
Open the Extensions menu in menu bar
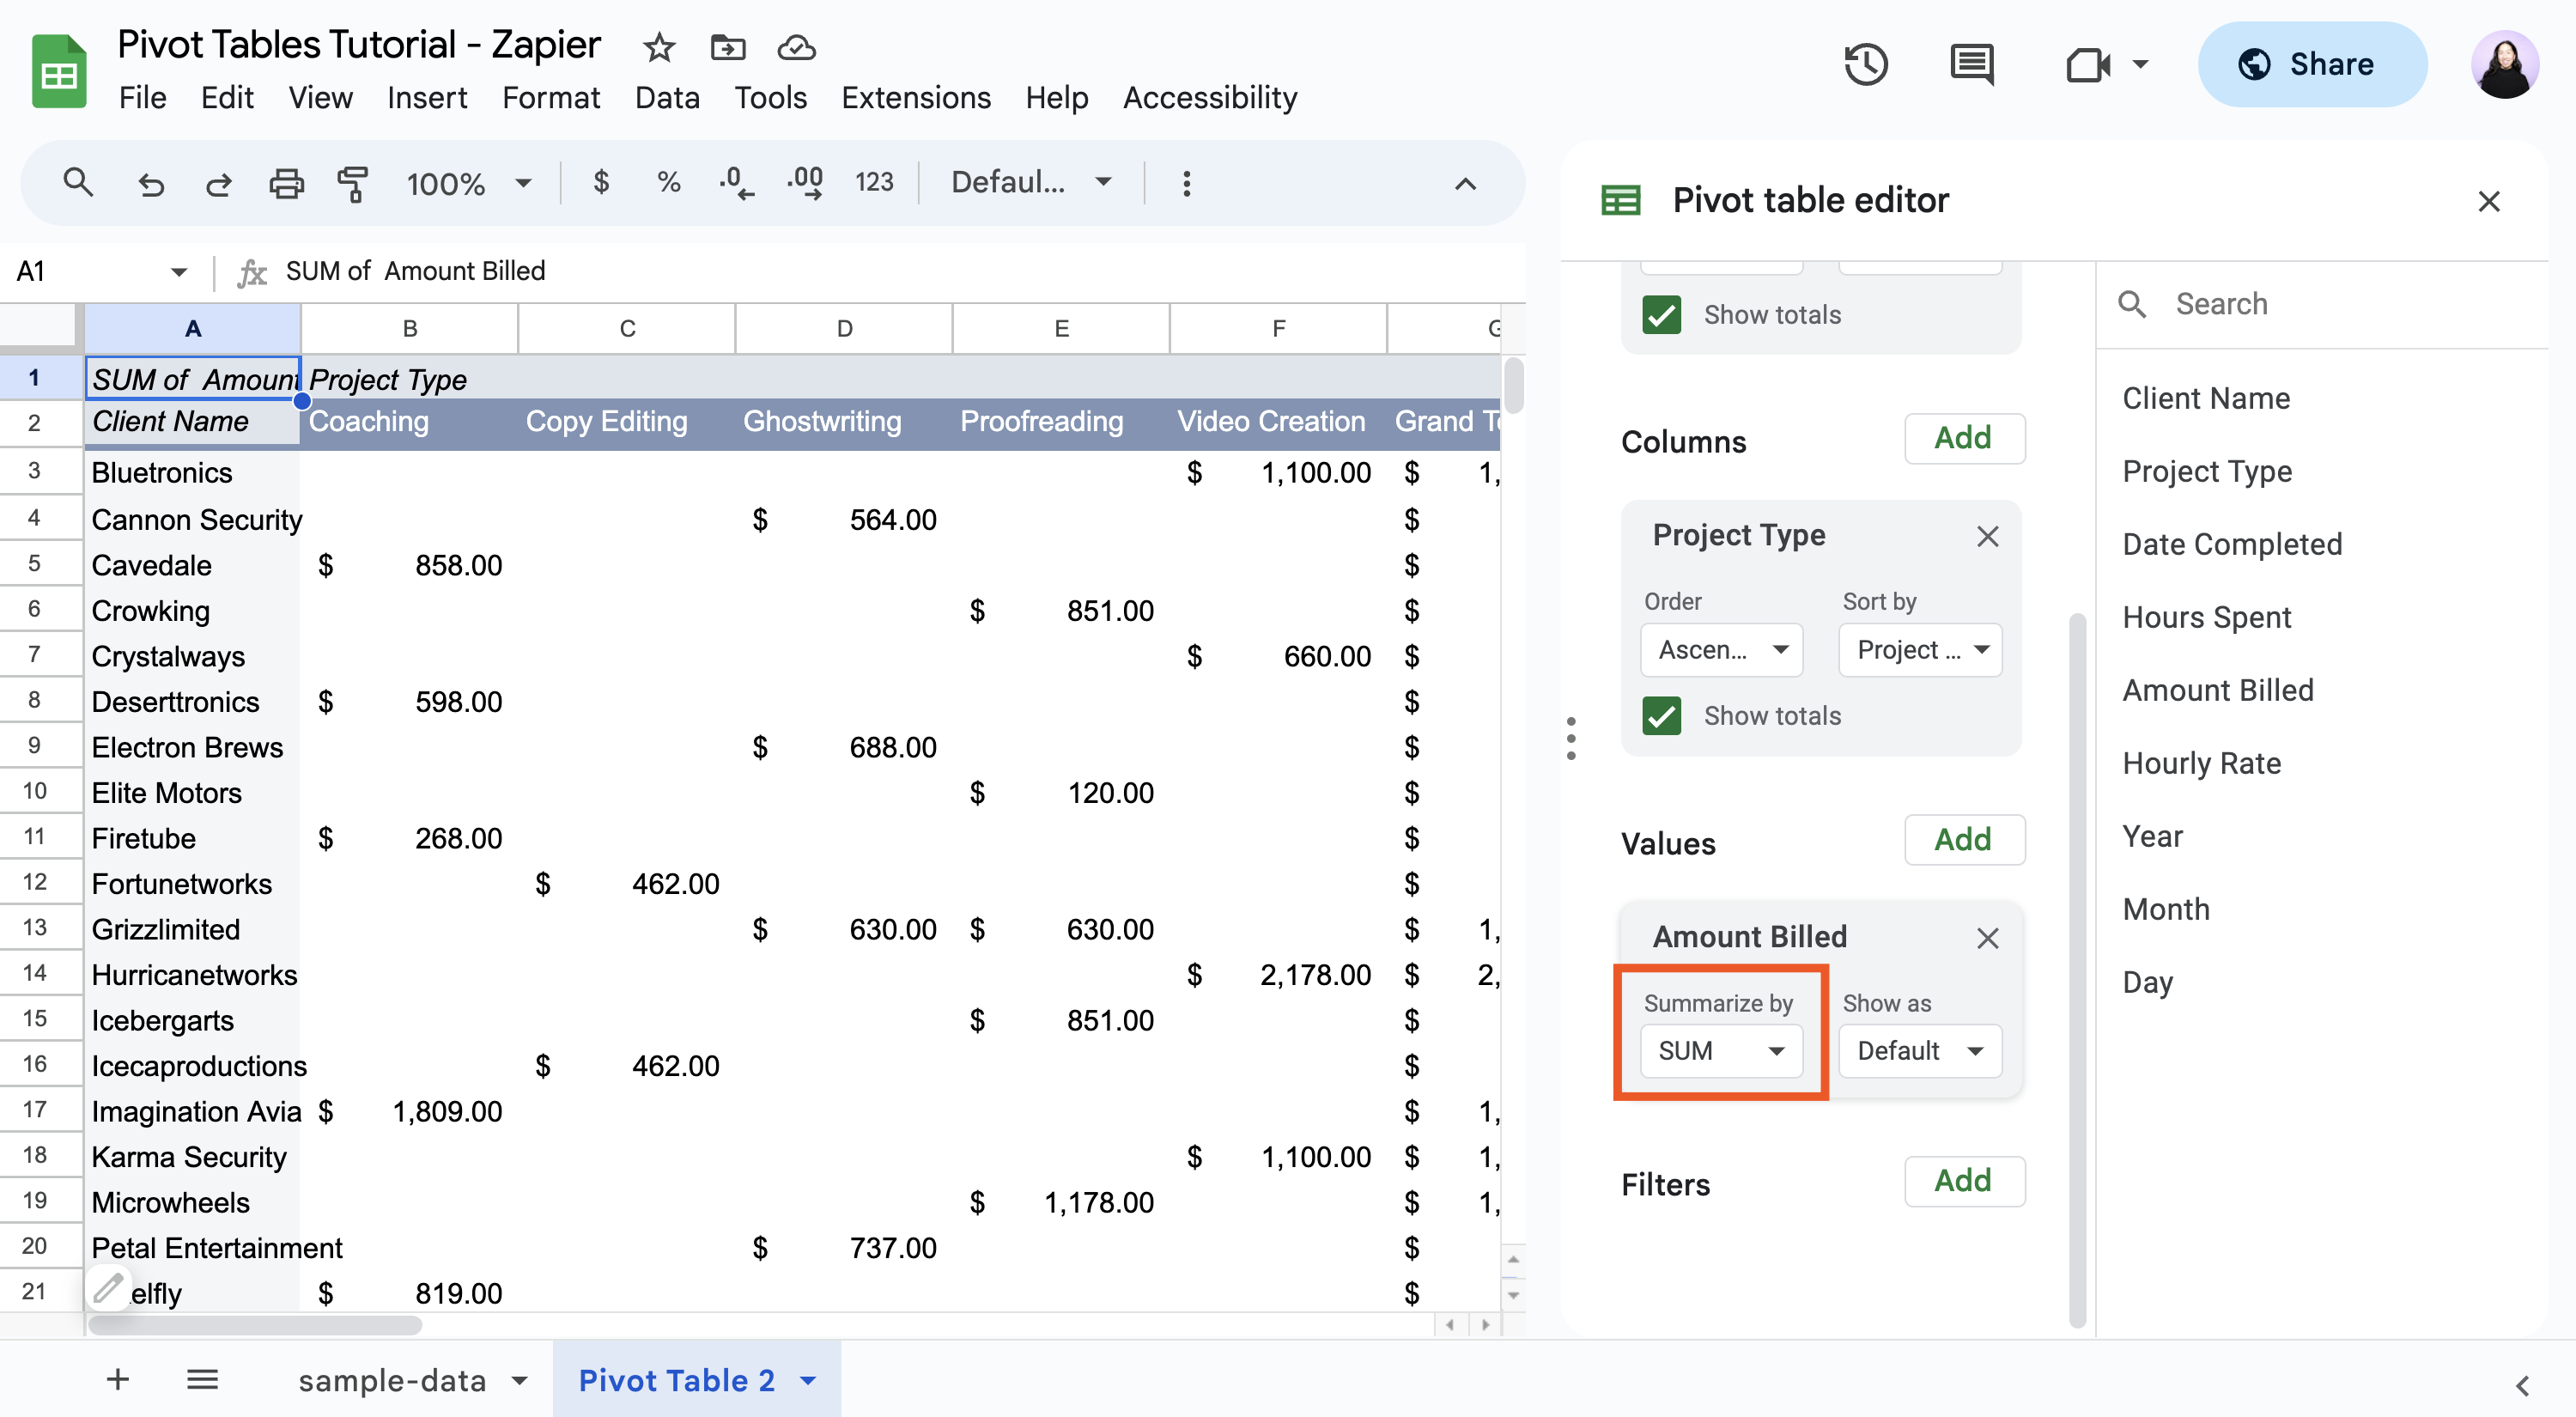click(x=915, y=96)
